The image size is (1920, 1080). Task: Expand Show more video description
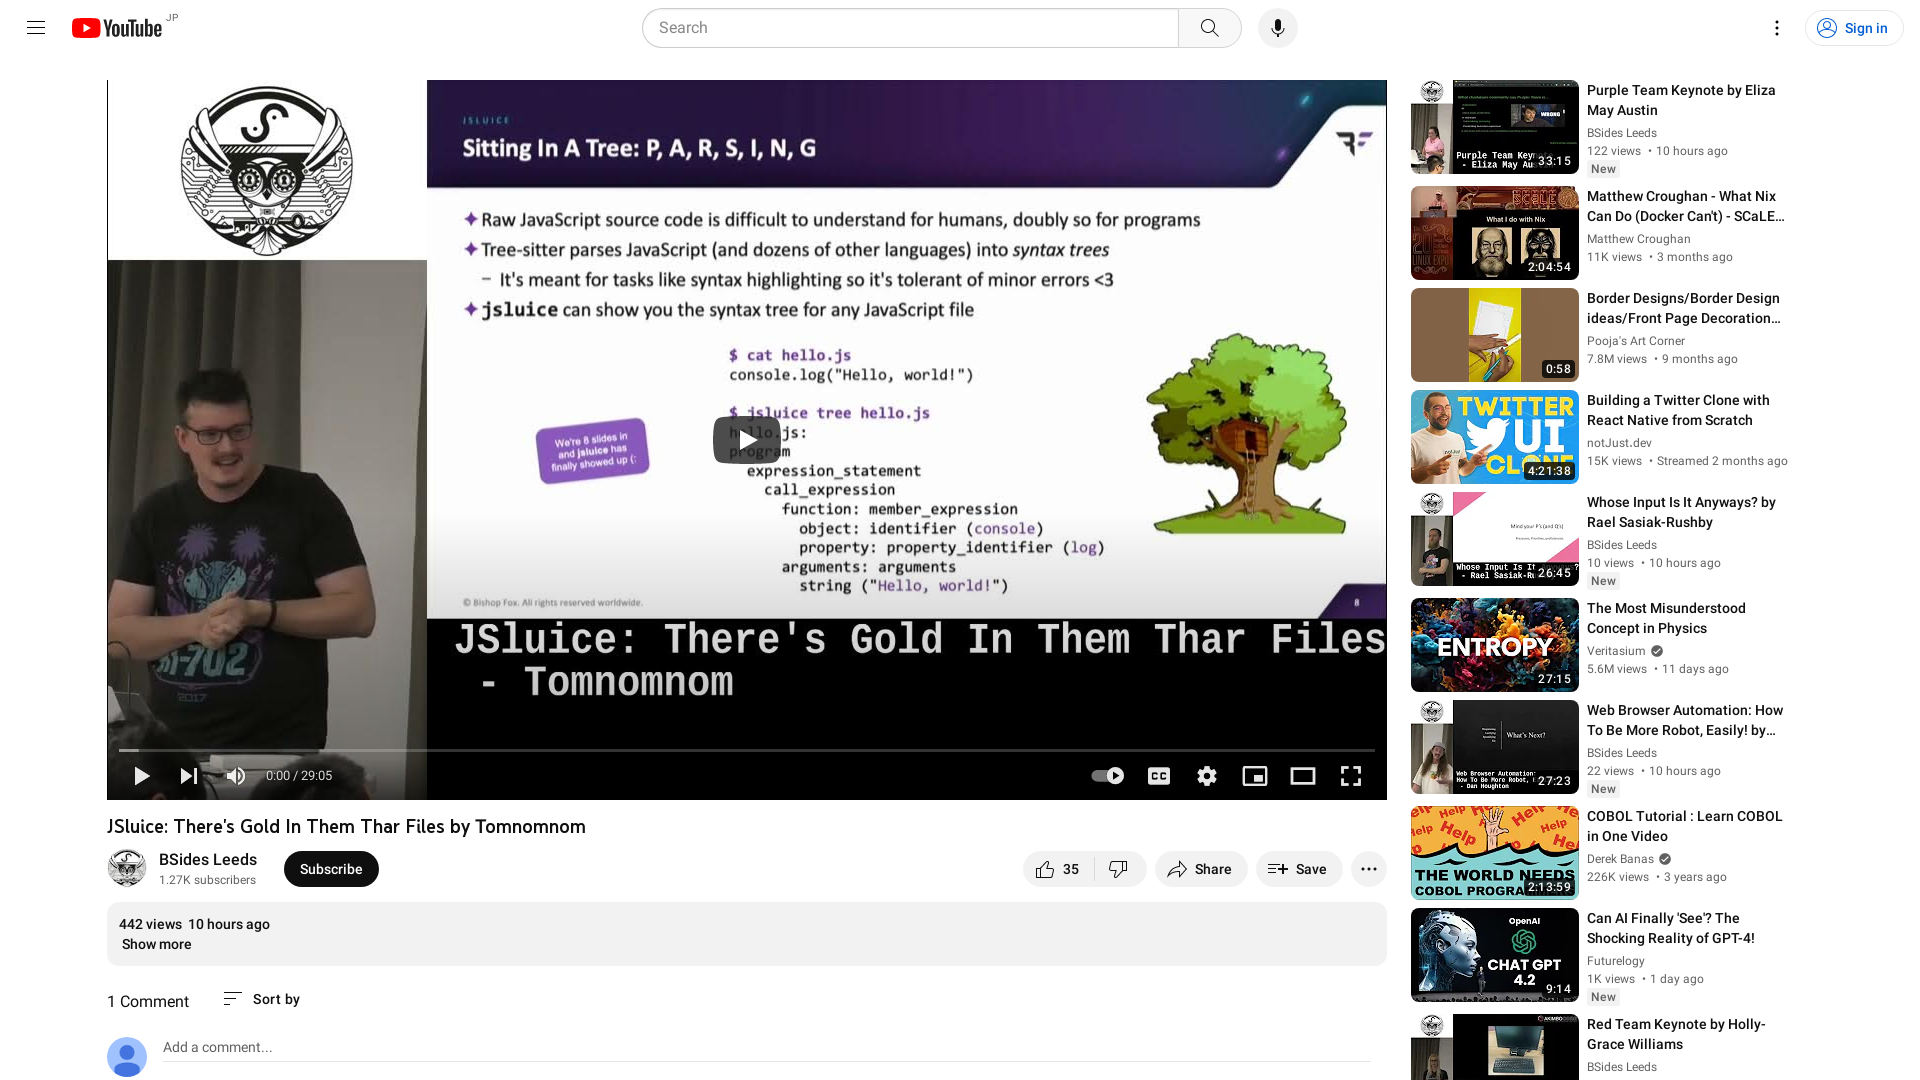[156, 944]
